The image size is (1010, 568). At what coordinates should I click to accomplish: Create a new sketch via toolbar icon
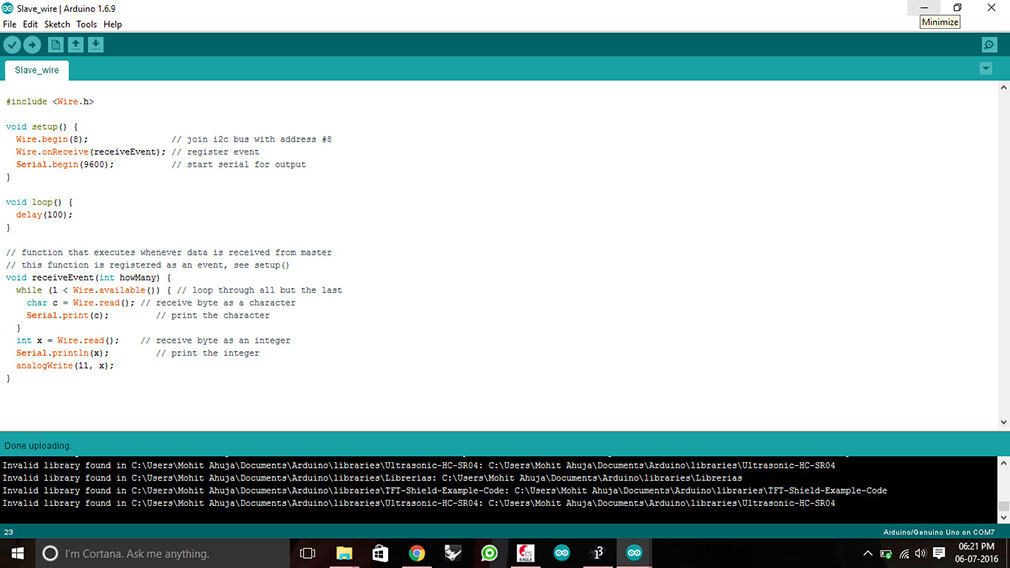point(55,44)
